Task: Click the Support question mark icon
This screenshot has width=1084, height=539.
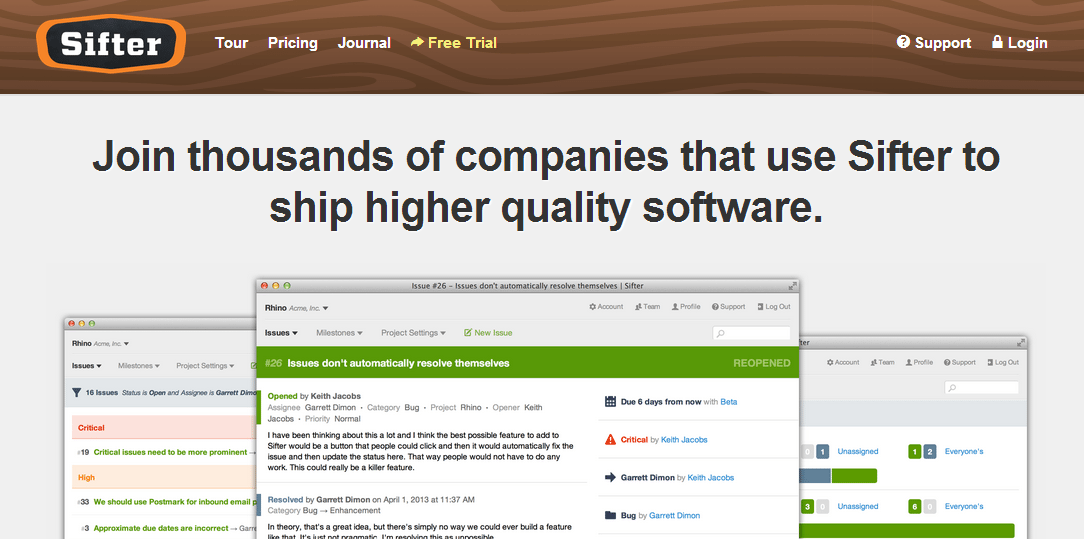Action: point(903,42)
